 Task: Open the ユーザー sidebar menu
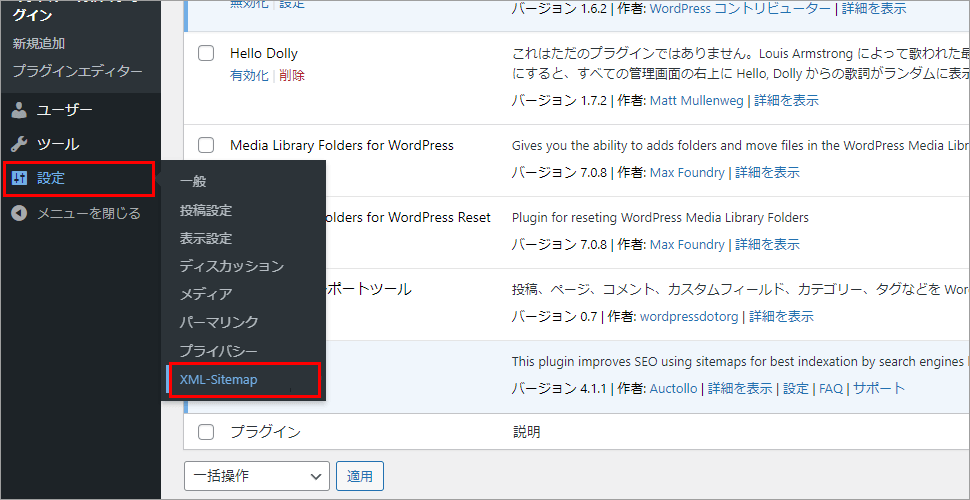pyautogui.click(x=65, y=111)
